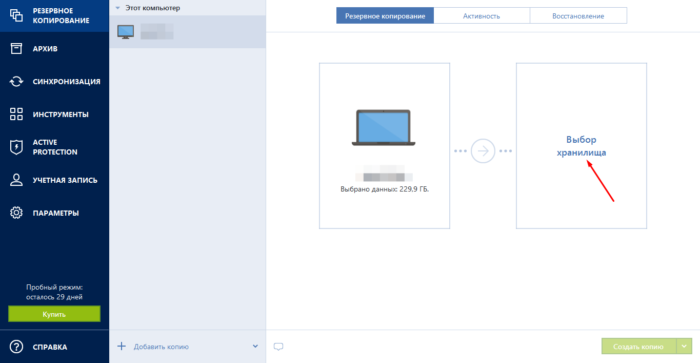Click the plus icon beside Добавить копию
The width and height of the screenshot is (700, 363).
[121, 346]
